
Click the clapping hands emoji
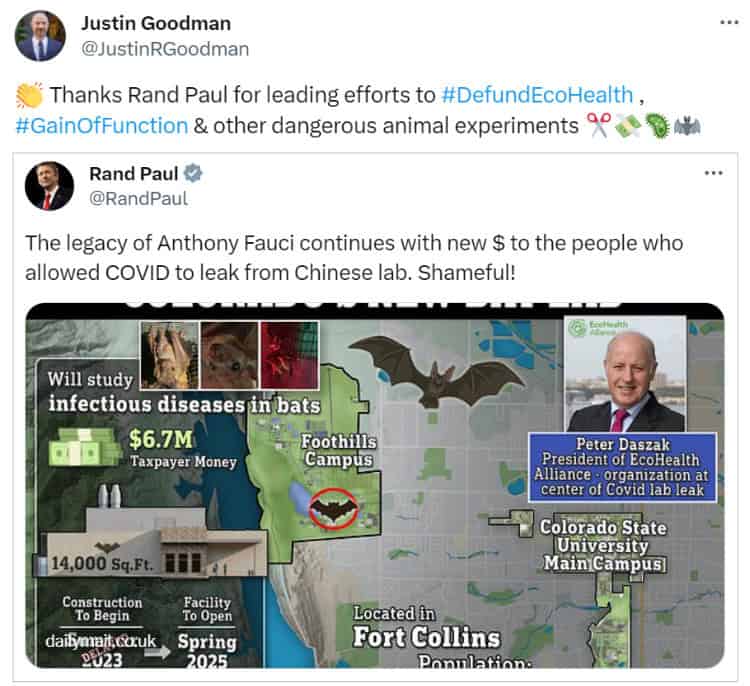[29, 95]
